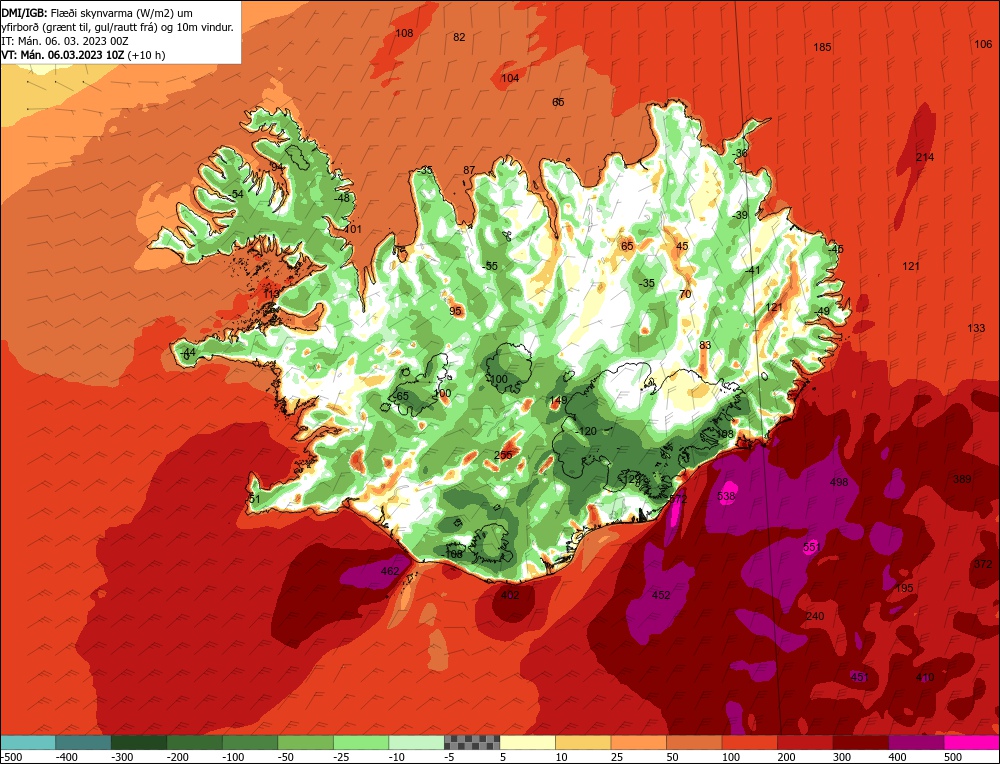Click the 'IT: Mán. 06. 03. 2023 00Z' line
The width and height of the screenshot is (1000, 764).
coord(63,41)
